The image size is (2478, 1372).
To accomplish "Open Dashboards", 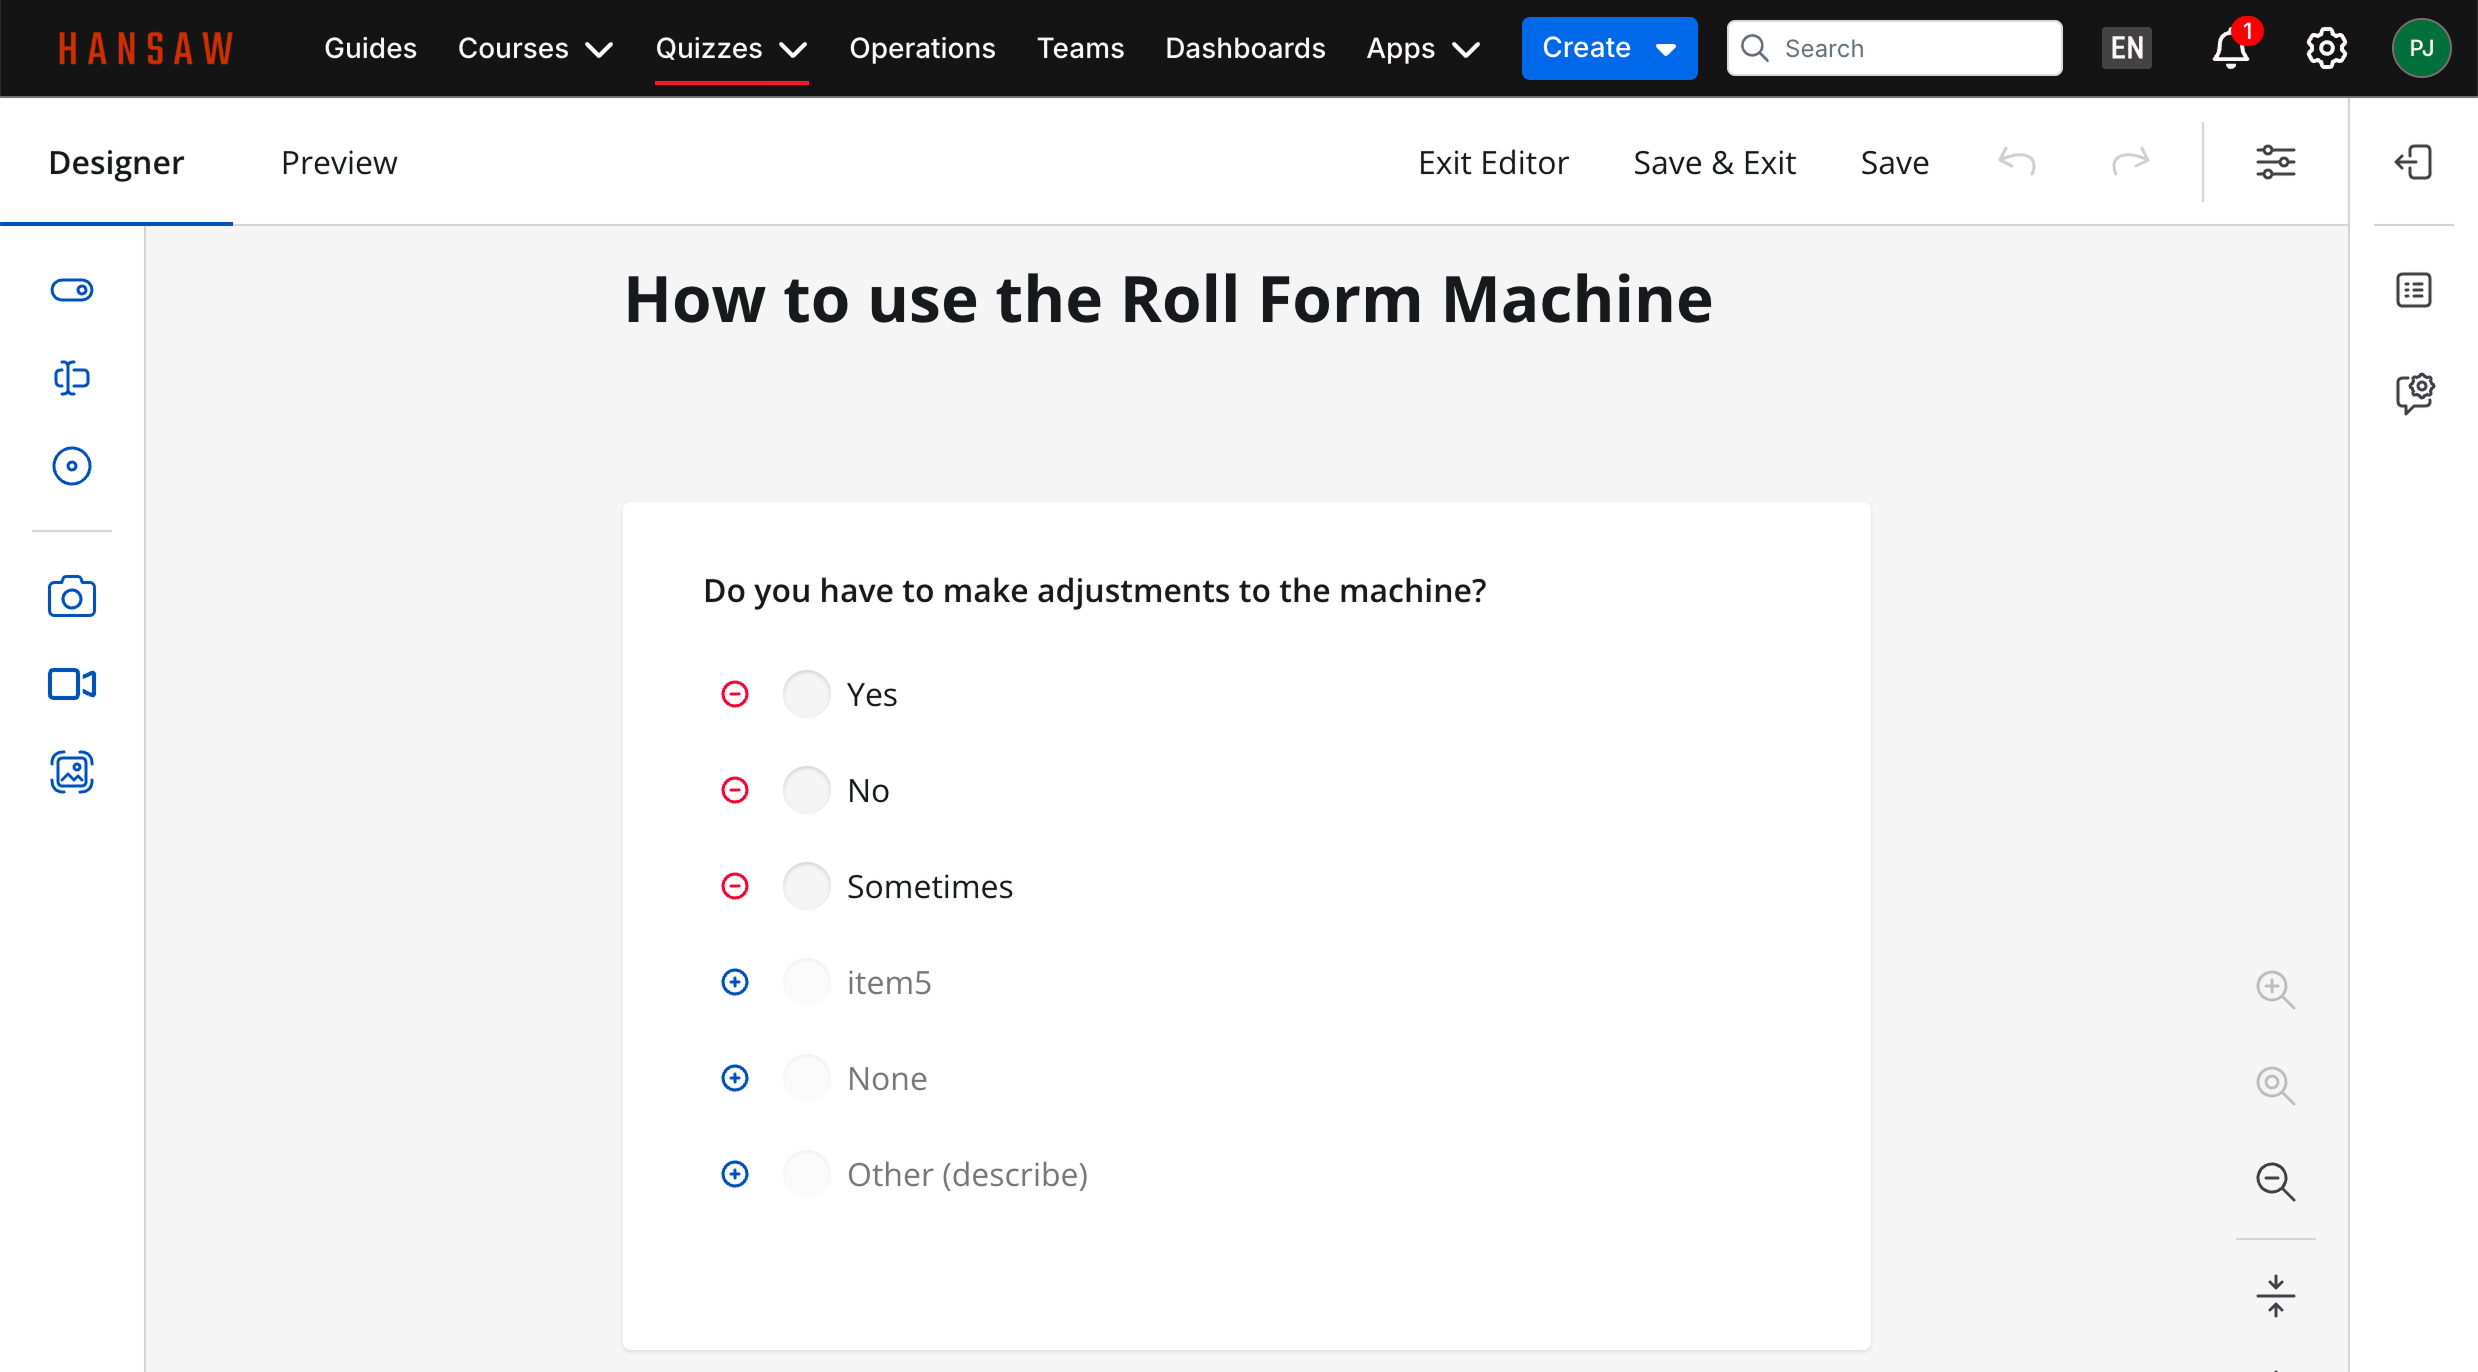I will [x=1245, y=48].
